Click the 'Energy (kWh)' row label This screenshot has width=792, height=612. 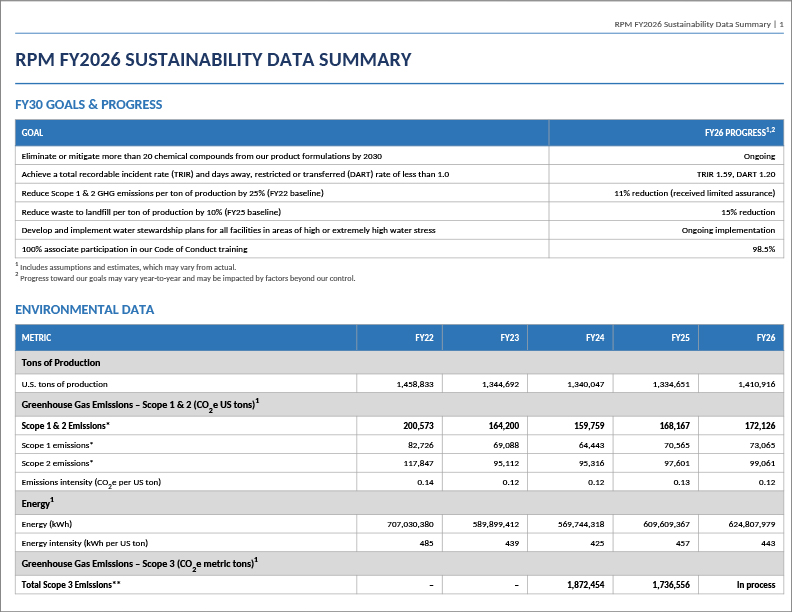(x=46, y=524)
